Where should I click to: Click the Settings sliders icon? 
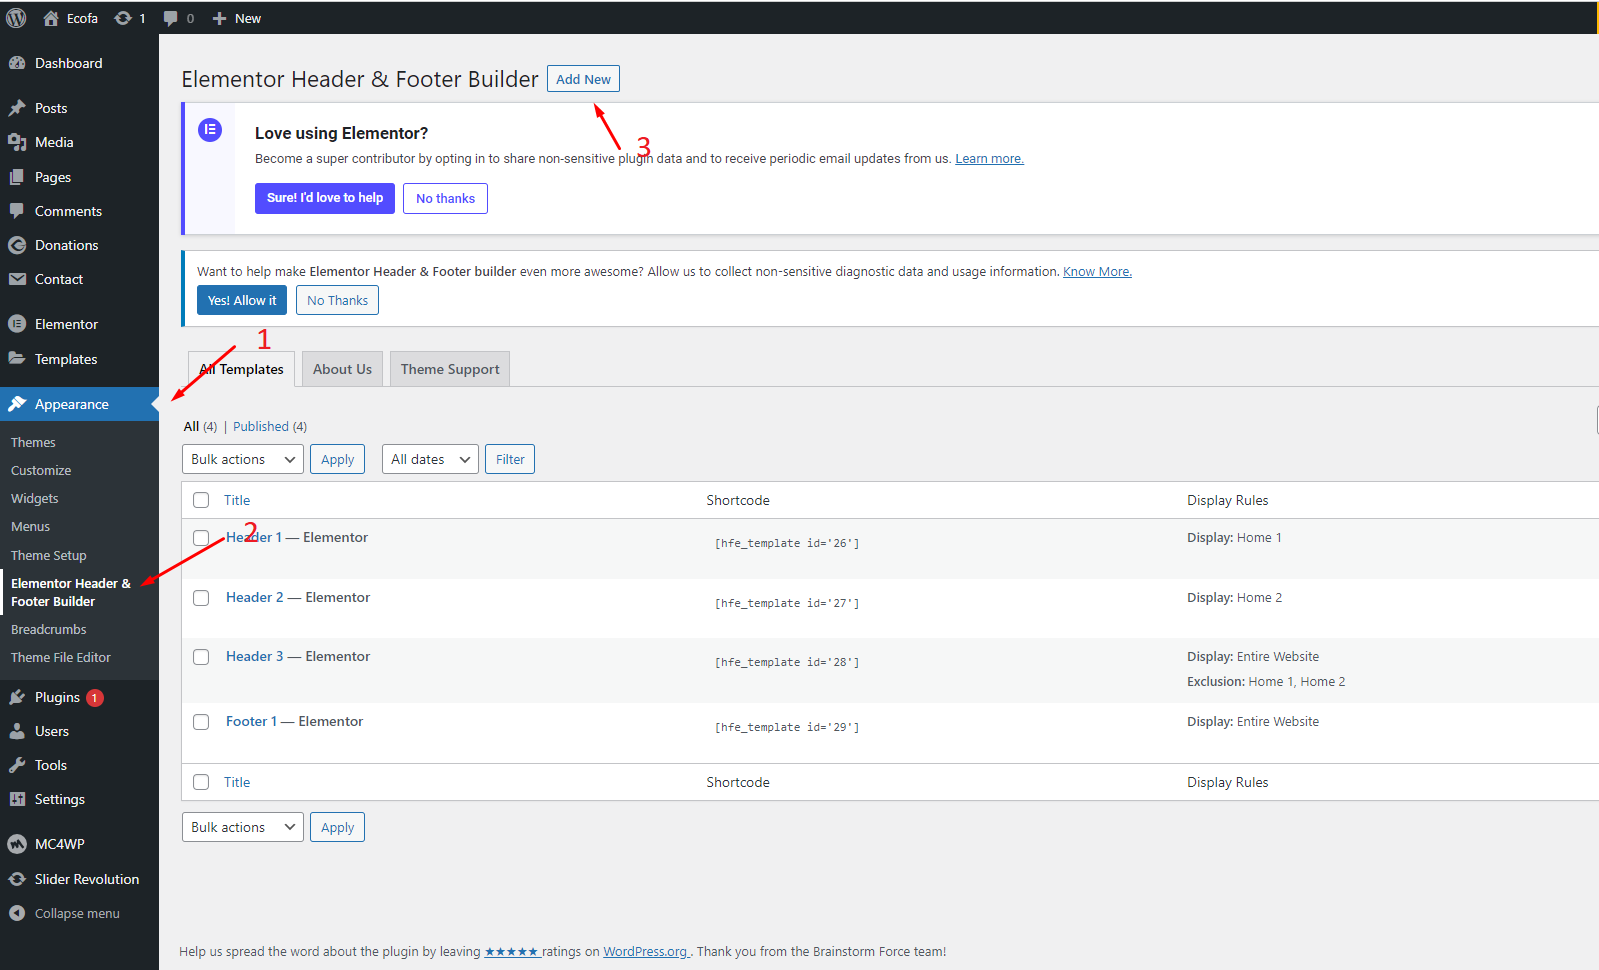point(17,799)
